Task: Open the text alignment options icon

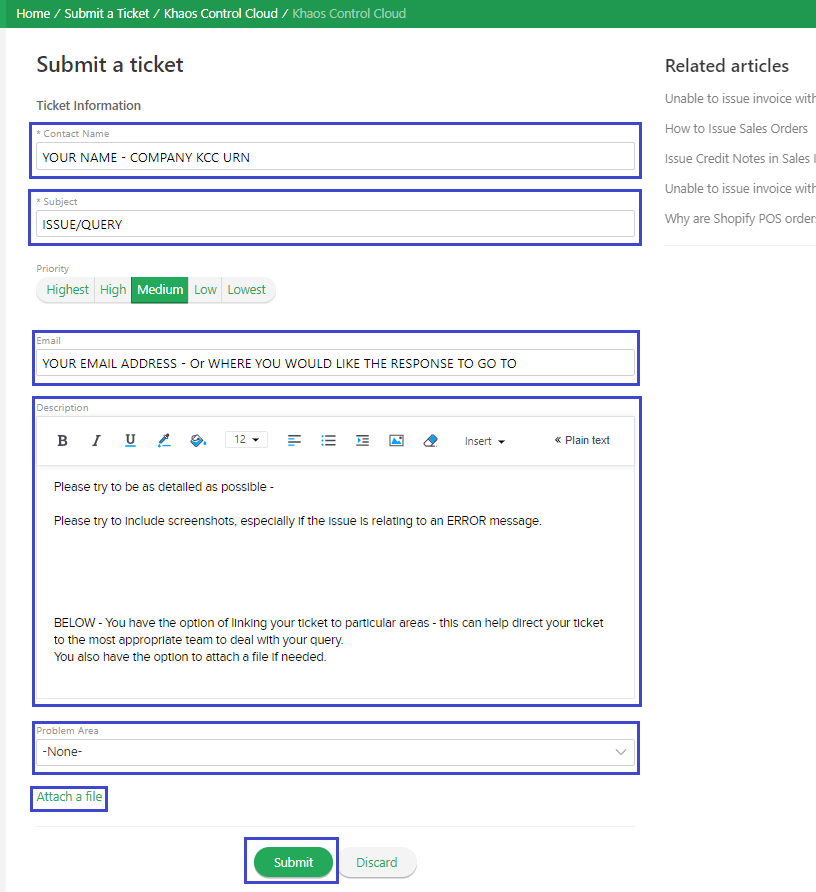Action: point(294,441)
